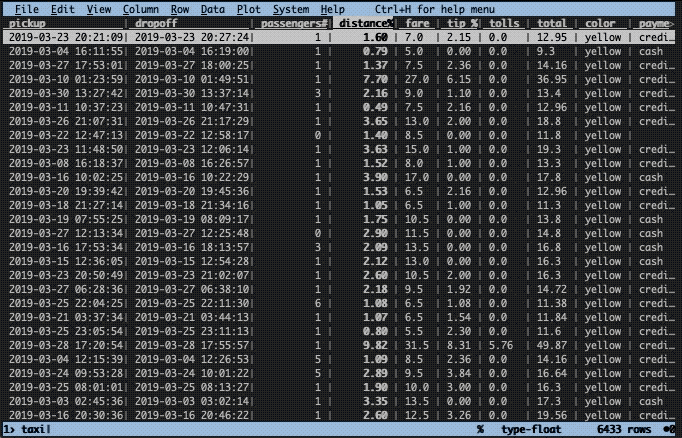Image resolution: width=682 pixels, height=438 pixels.
Task: Open the Edit menu
Action: click(x=63, y=9)
